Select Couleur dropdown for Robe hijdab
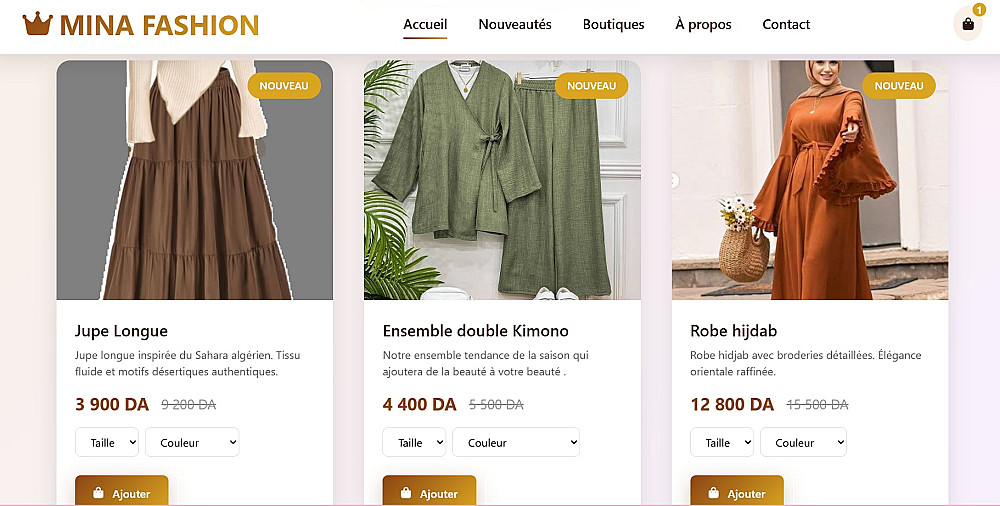Screen dimensions: 1000x506 (x=803, y=442)
